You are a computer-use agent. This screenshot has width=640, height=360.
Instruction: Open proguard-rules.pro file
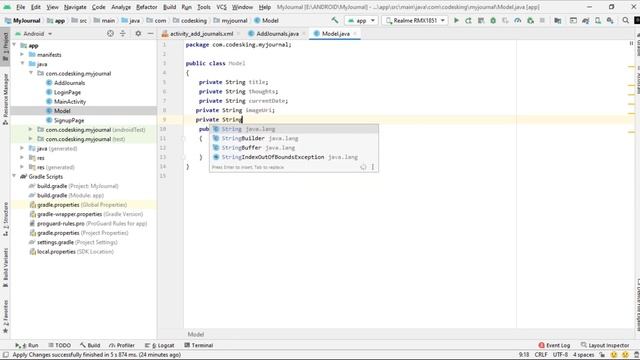coord(88,223)
